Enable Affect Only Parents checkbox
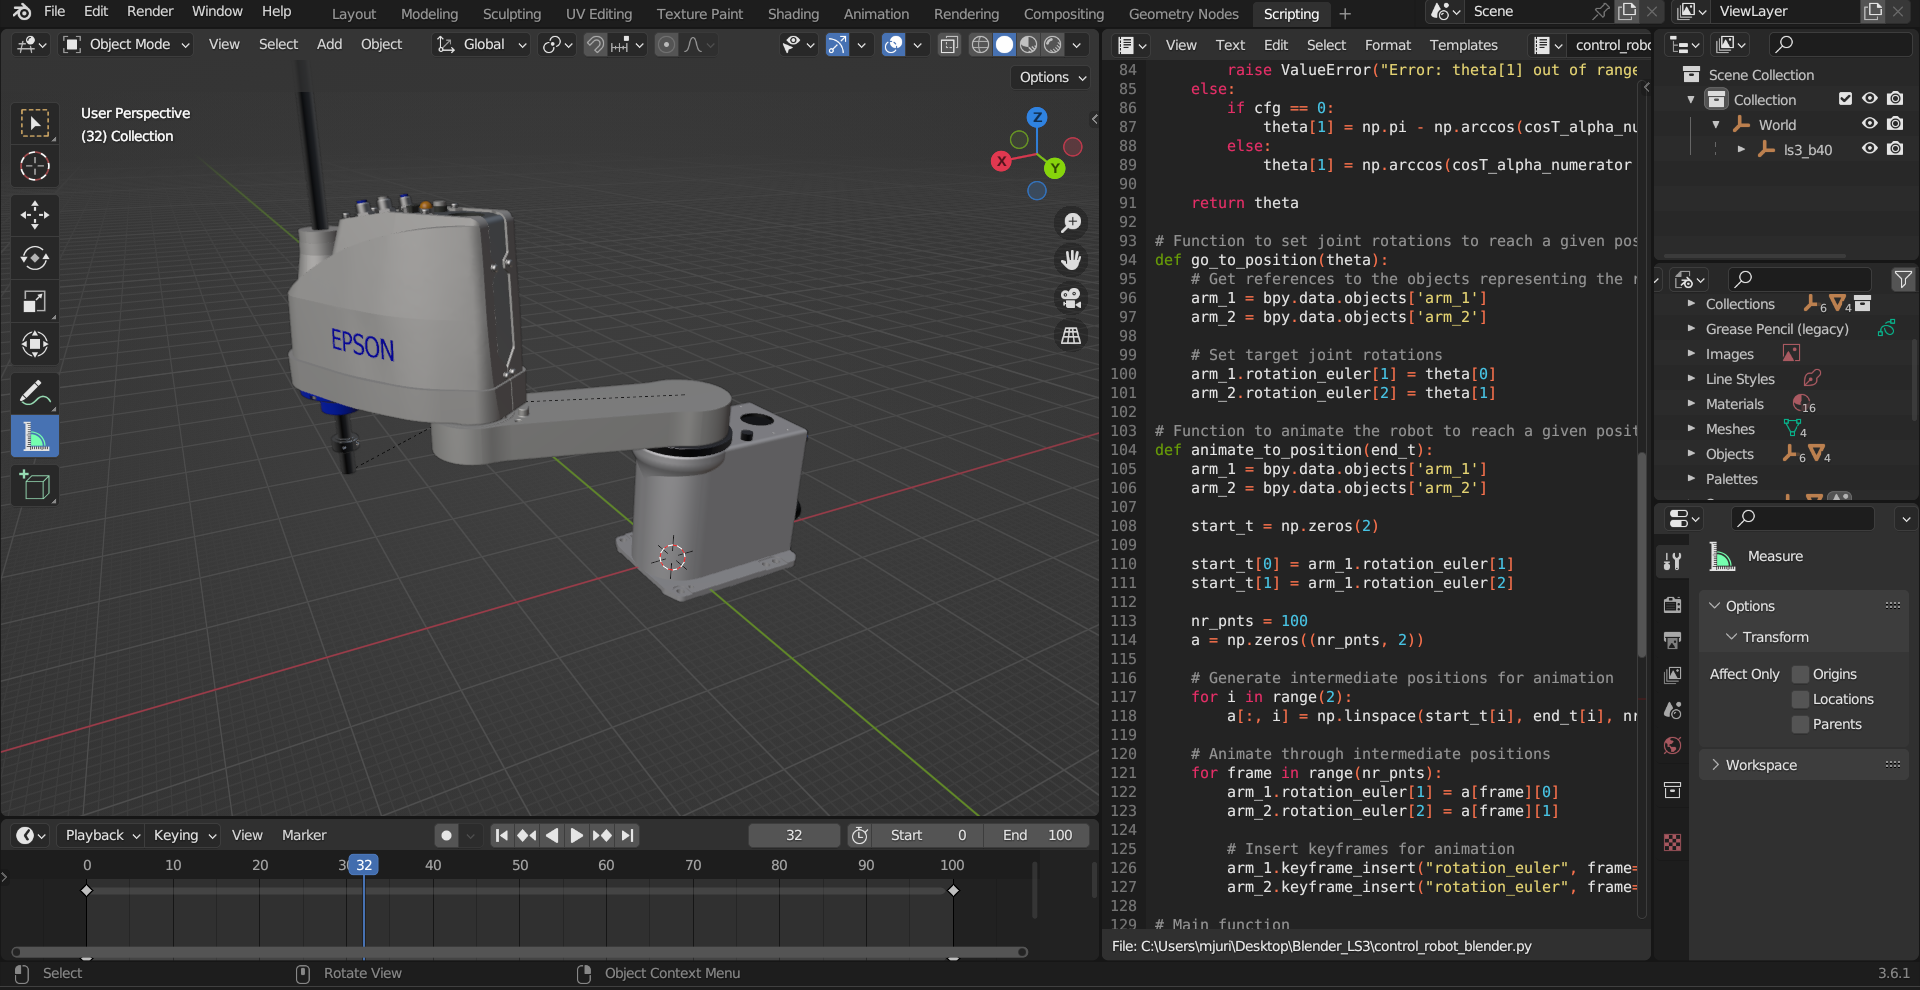 click(1801, 724)
